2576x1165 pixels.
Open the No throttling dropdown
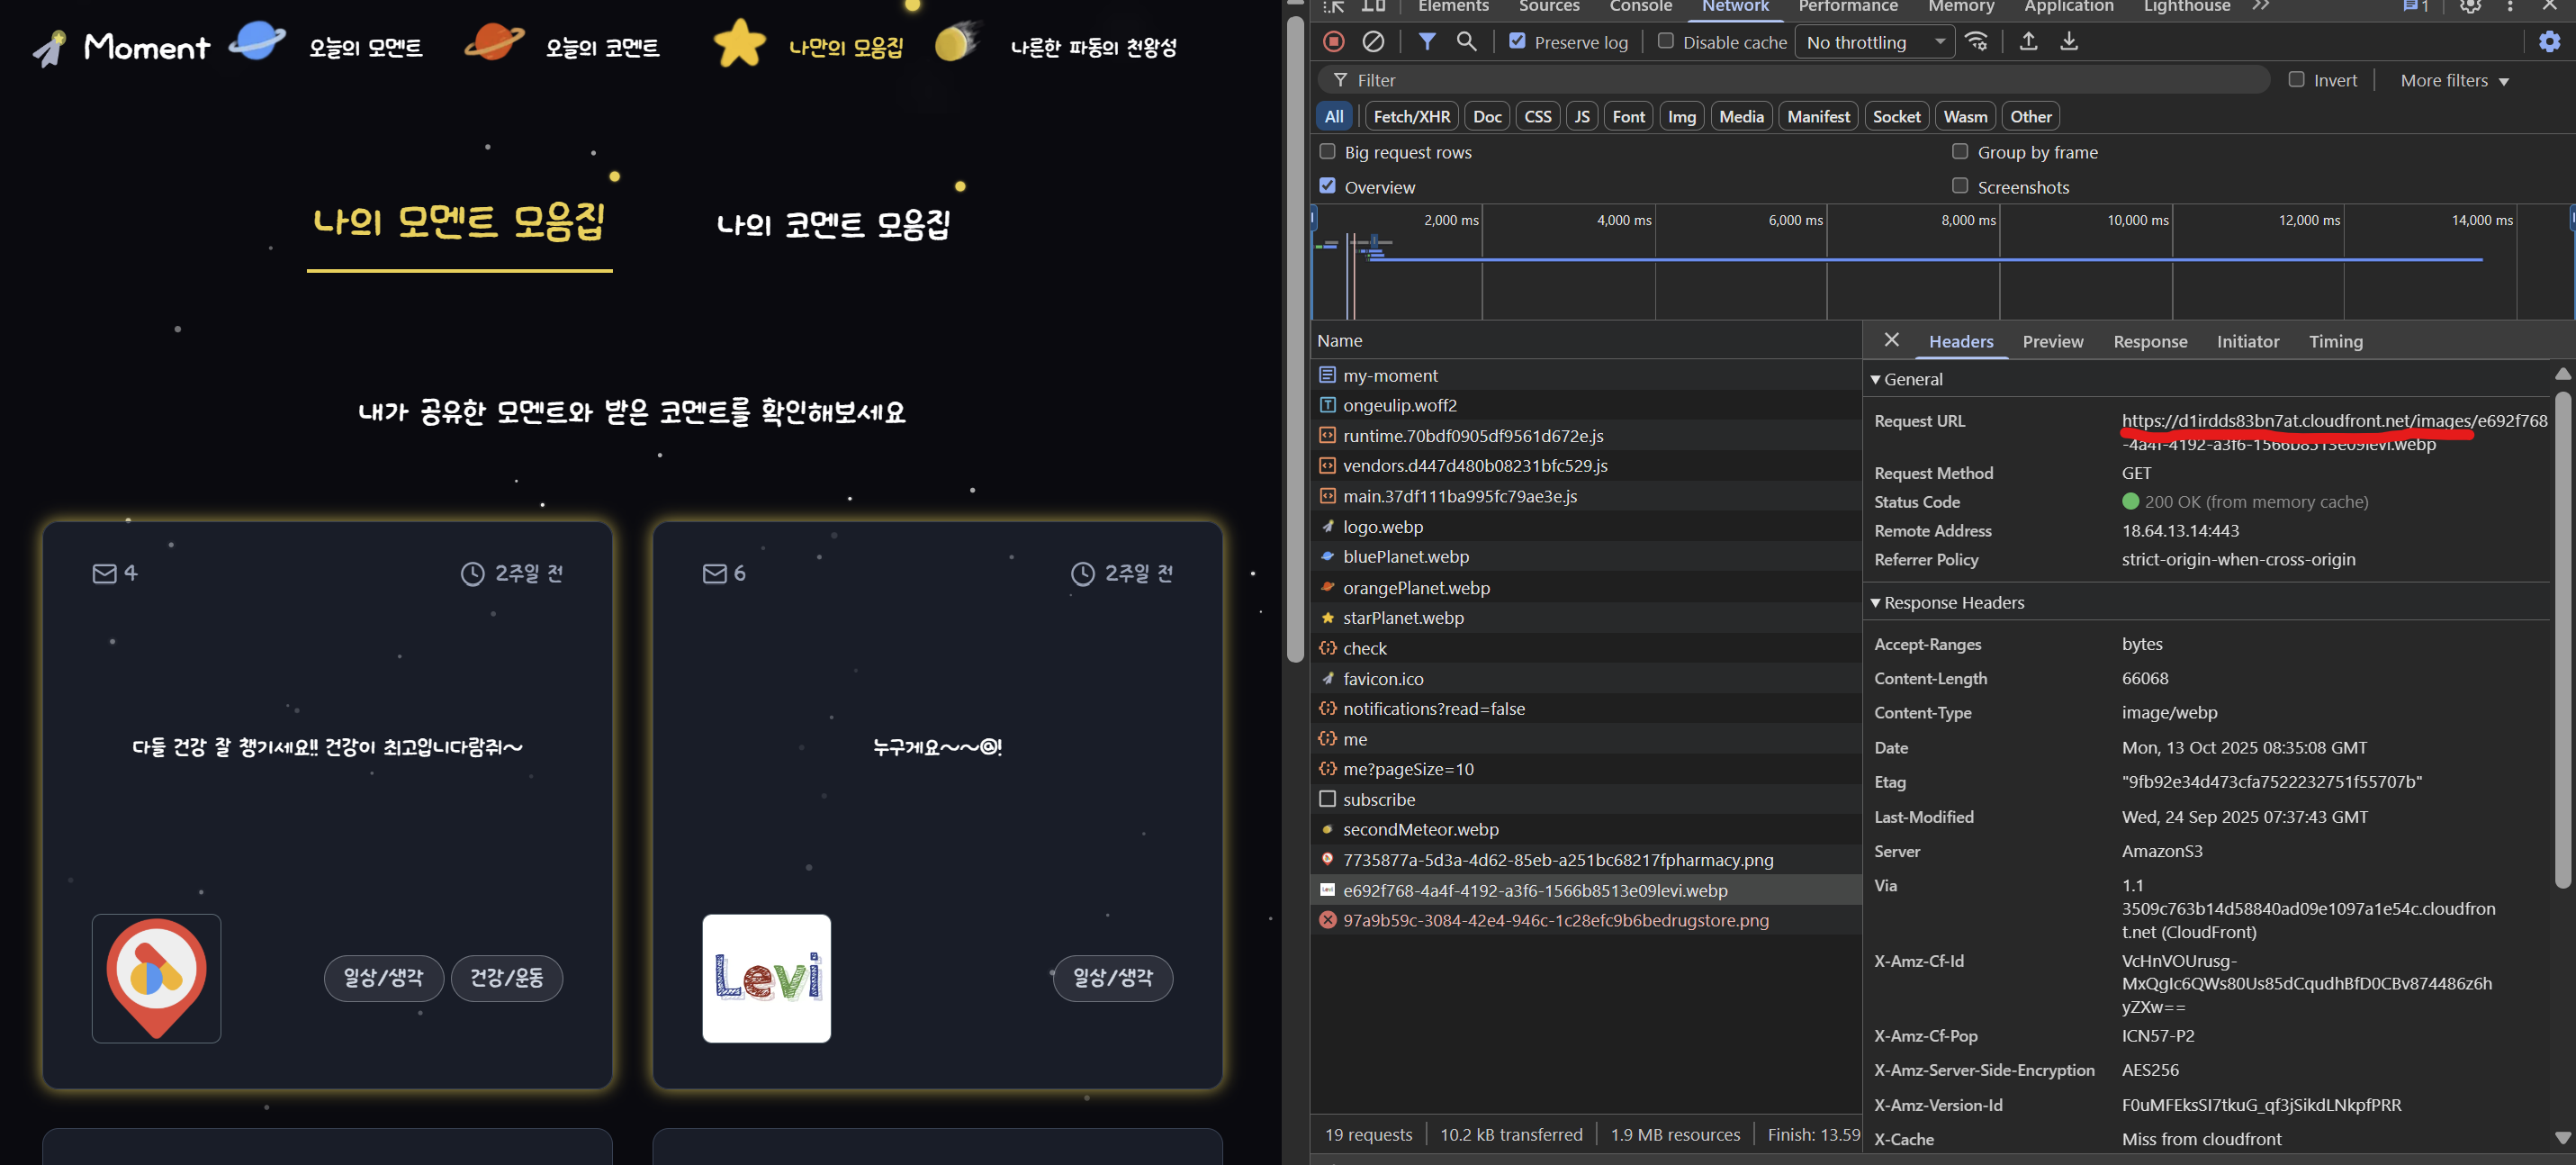point(1874,42)
